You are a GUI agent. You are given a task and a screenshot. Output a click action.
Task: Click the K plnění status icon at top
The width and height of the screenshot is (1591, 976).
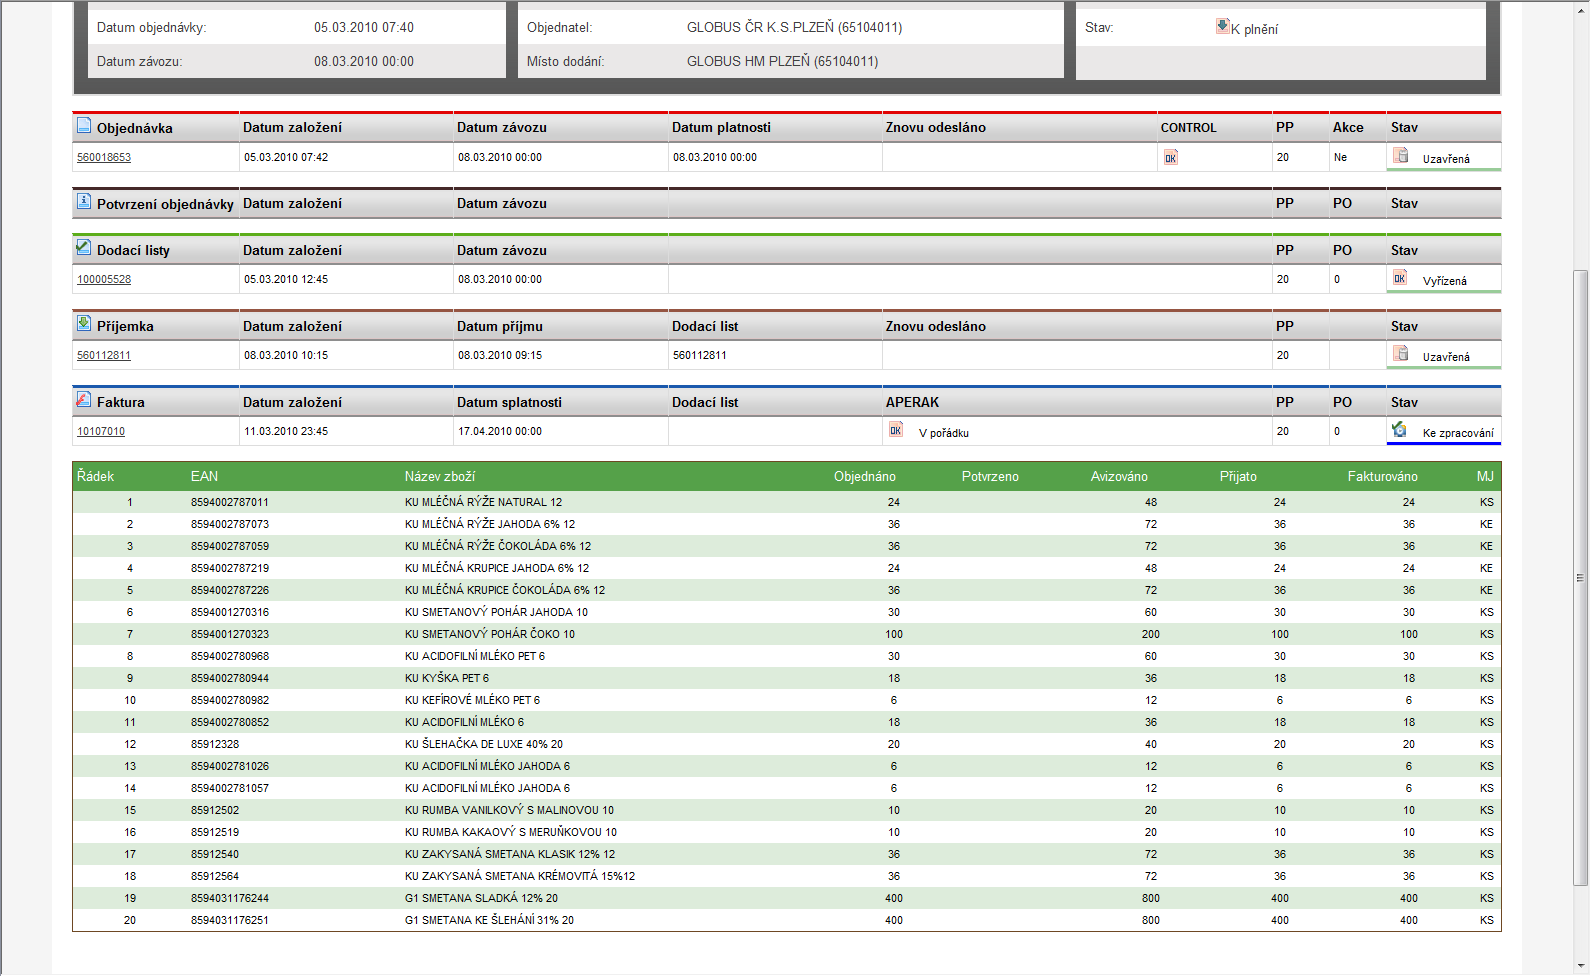pyautogui.click(x=1223, y=26)
